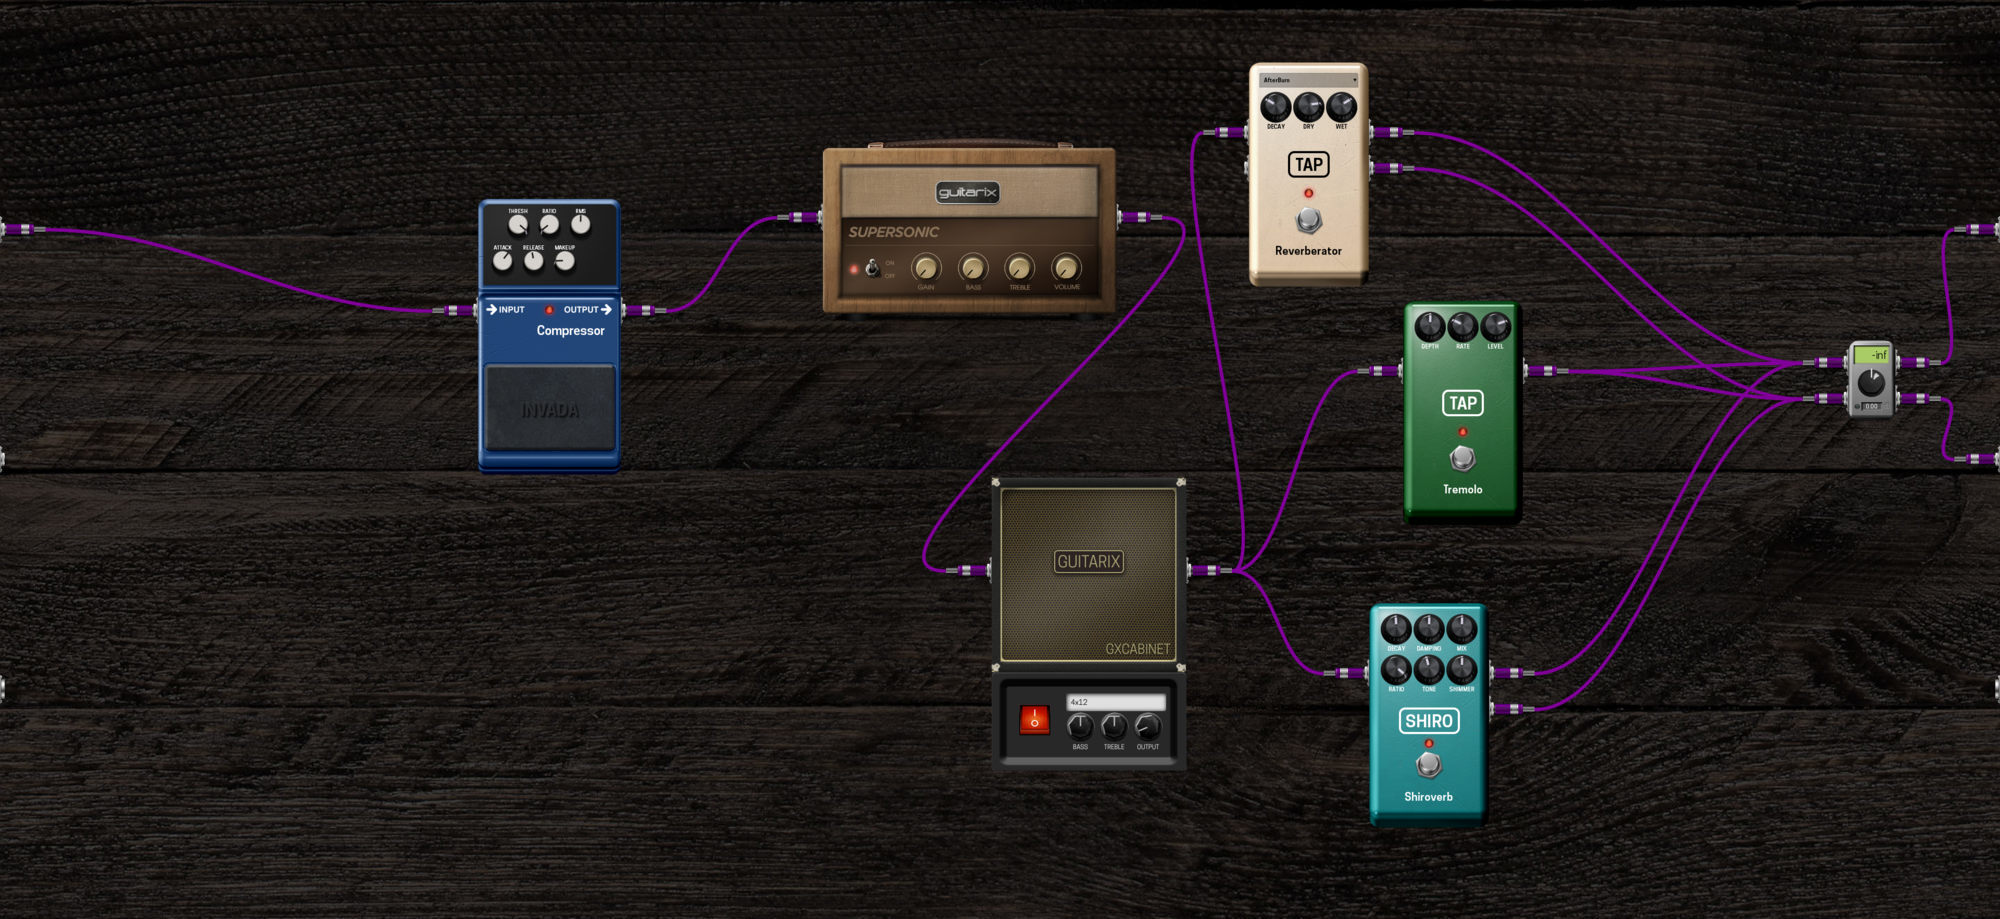Screen dimensions: 2000x919
Task: Click the gain pedal lower input jack
Action: pyautogui.click(x=1825, y=398)
